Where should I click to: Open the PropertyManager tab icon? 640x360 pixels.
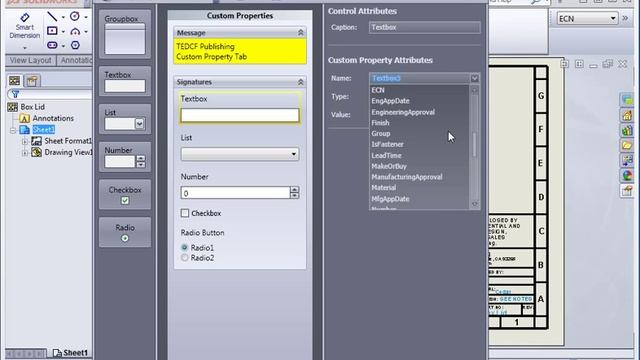click(x=32, y=81)
